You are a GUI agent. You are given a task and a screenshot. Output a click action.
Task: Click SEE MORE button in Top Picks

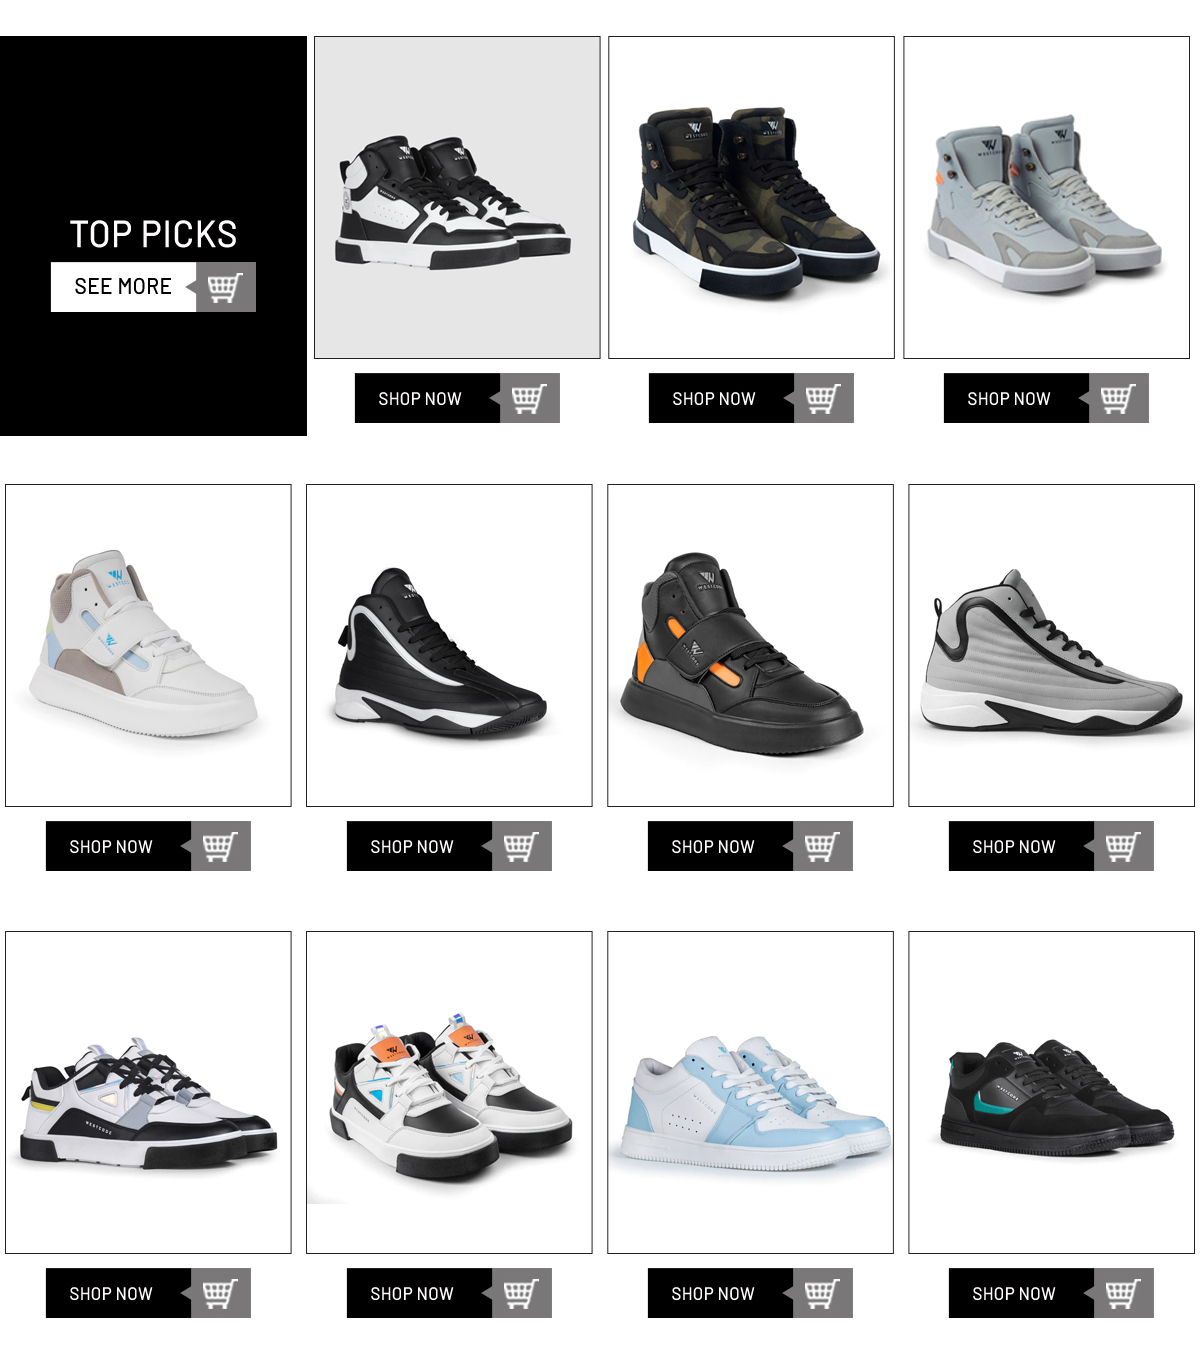point(124,287)
